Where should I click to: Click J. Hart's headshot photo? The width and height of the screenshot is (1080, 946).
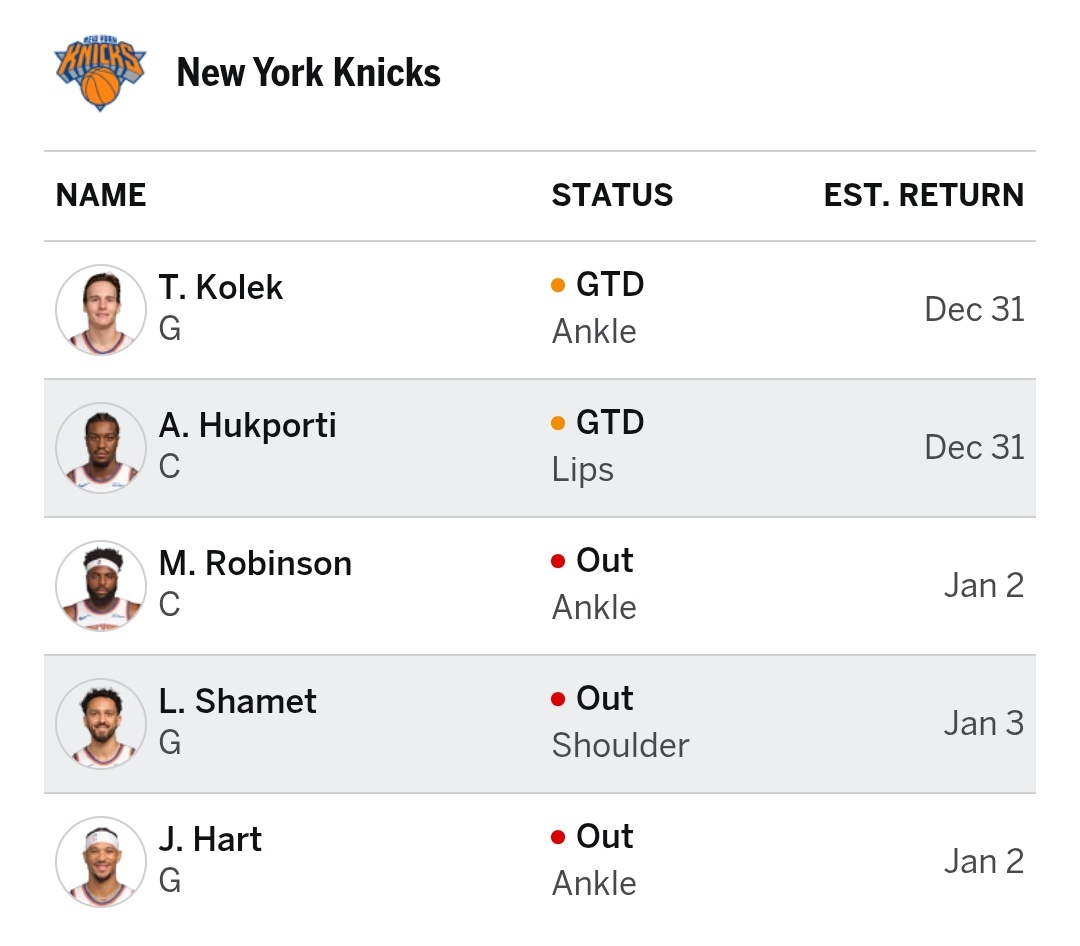100,862
